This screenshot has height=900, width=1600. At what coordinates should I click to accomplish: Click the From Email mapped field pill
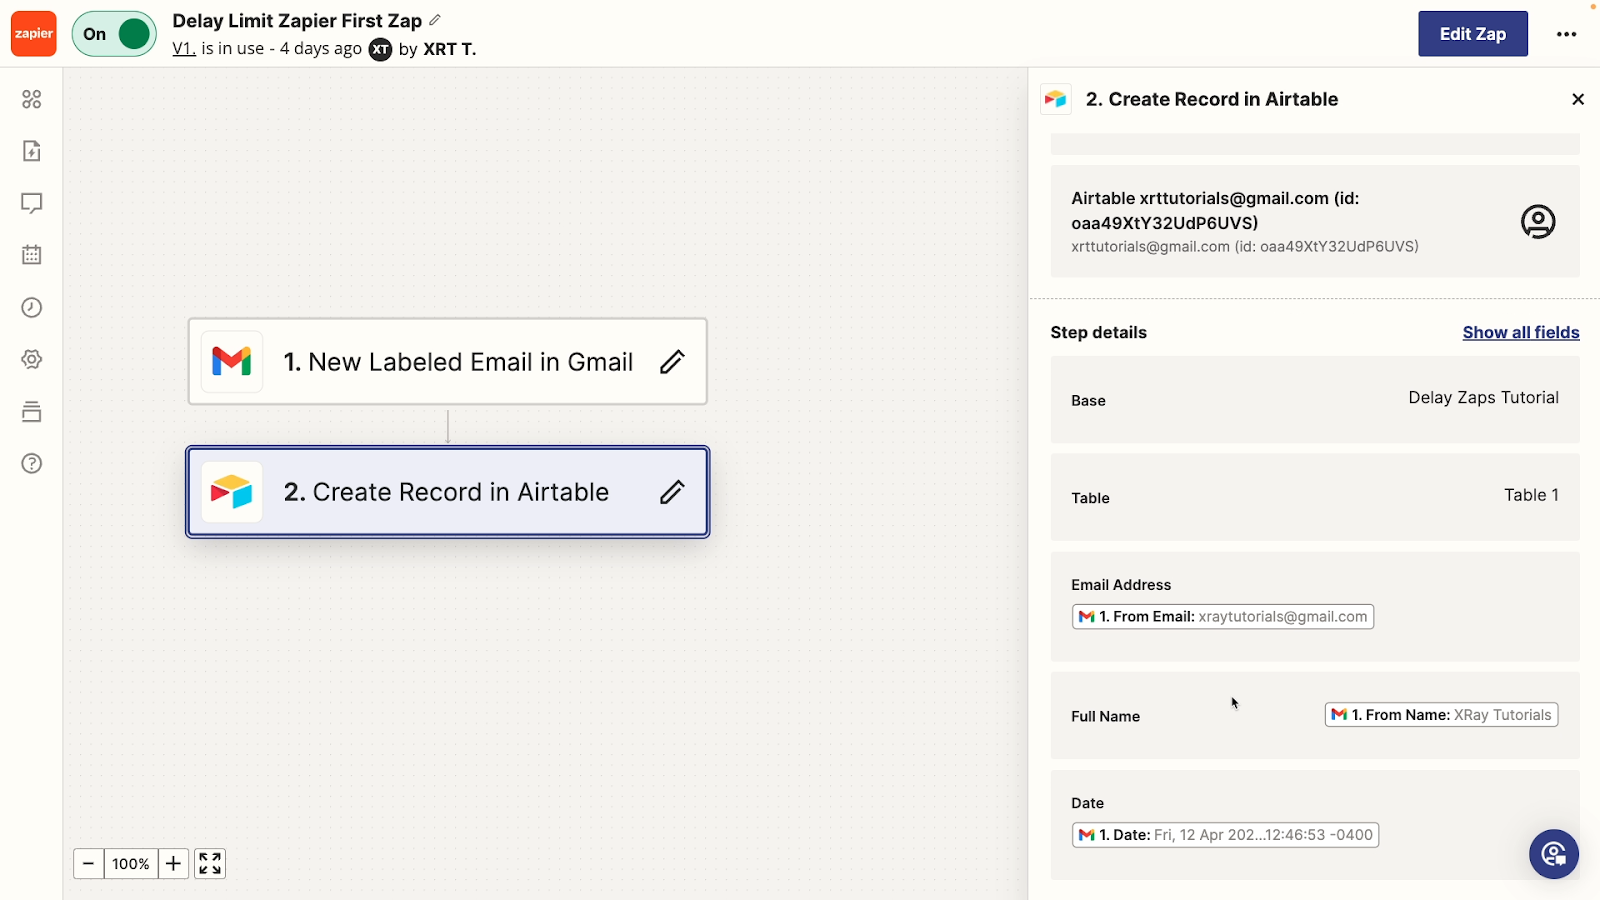(x=1223, y=616)
